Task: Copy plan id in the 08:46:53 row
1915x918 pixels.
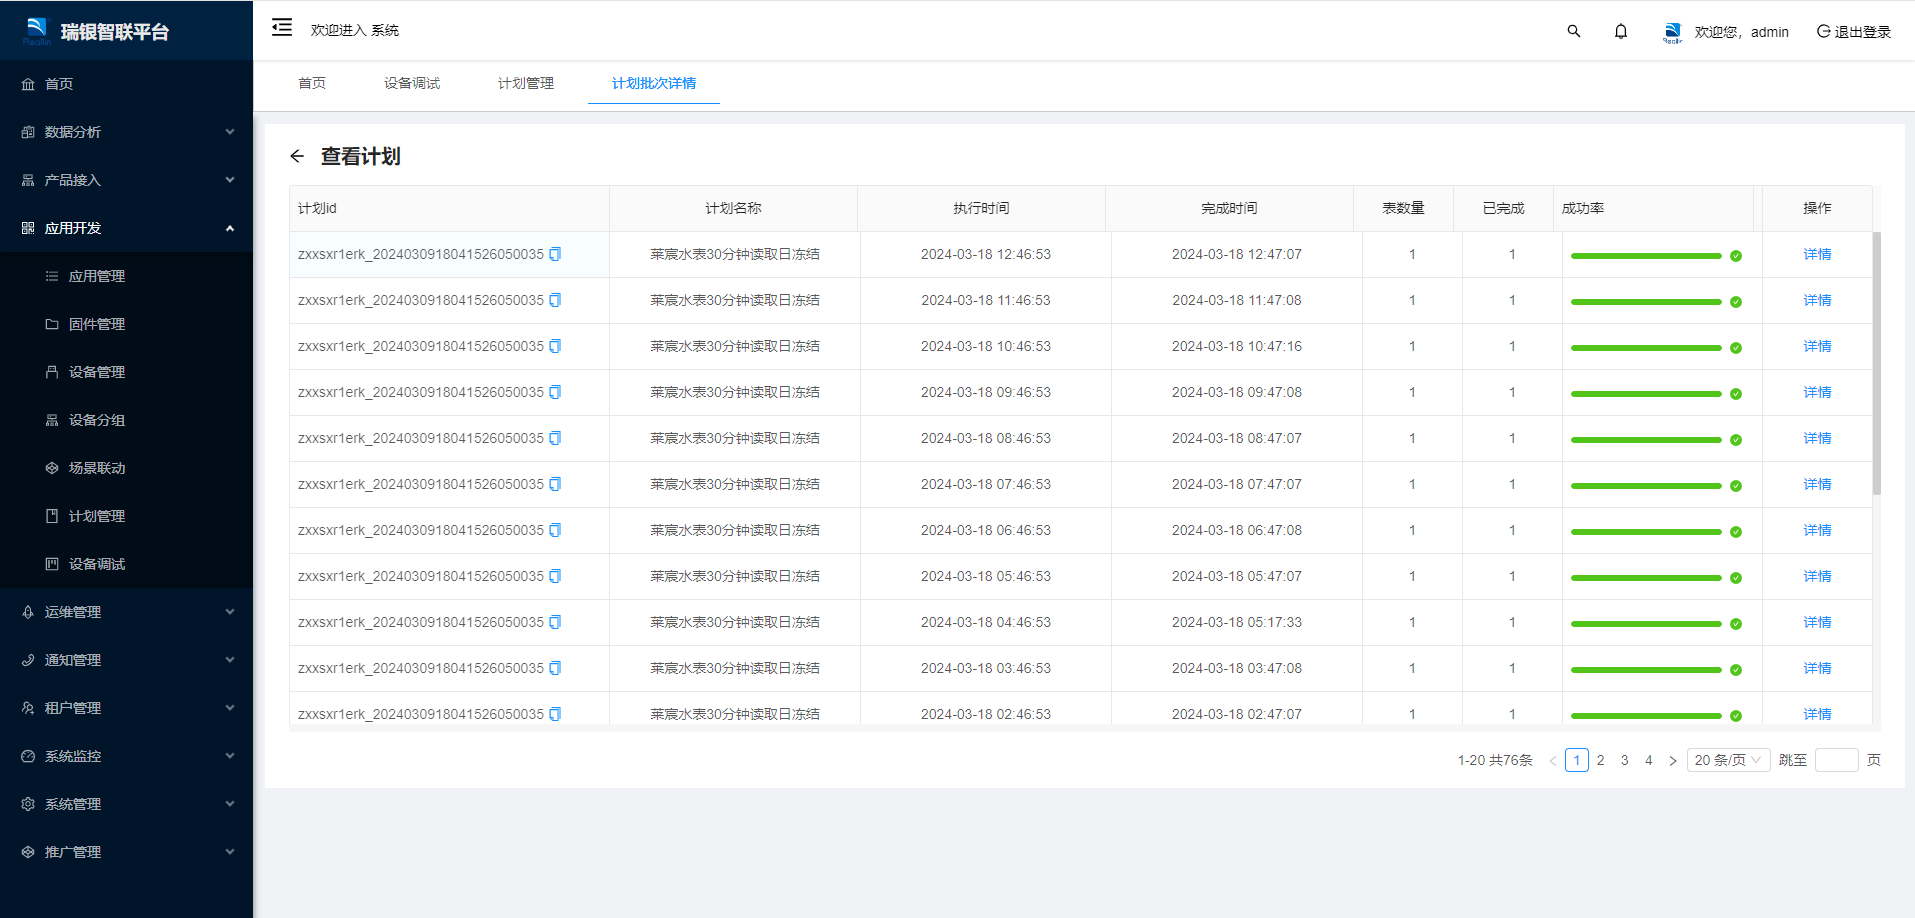Action: (555, 438)
